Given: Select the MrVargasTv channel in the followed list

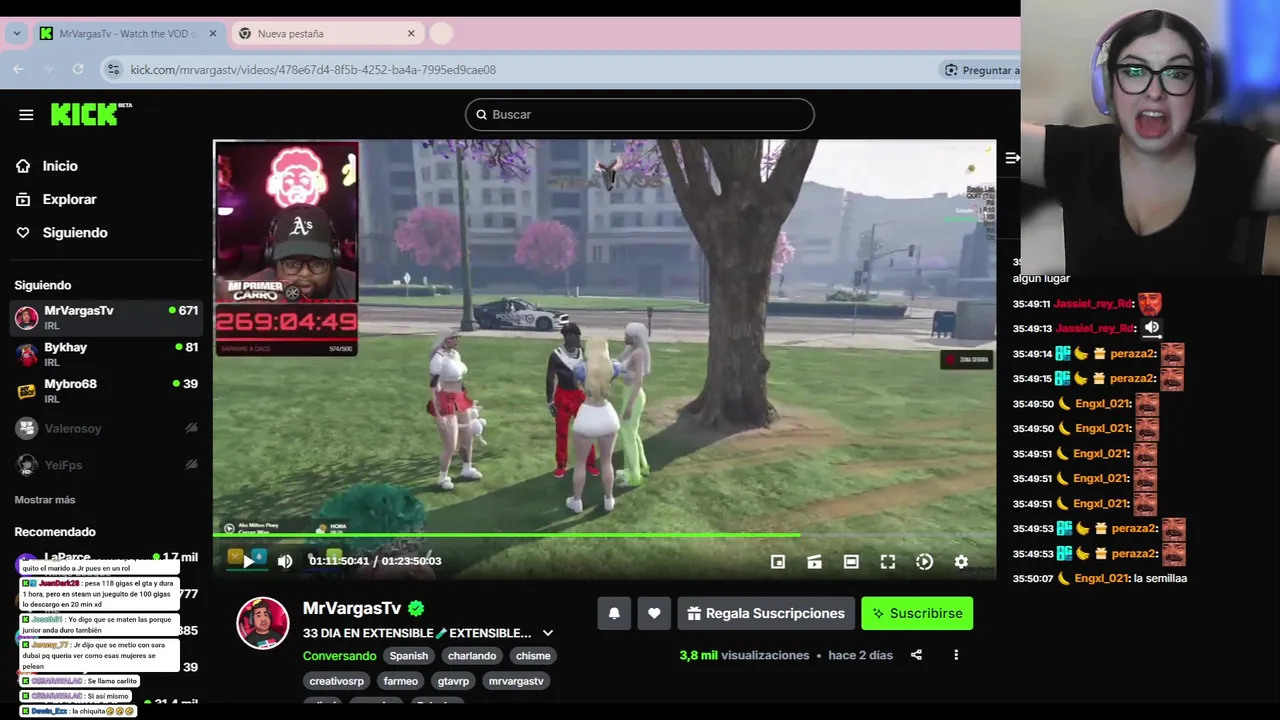Looking at the screenshot, I should pyautogui.click(x=106, y=317).
